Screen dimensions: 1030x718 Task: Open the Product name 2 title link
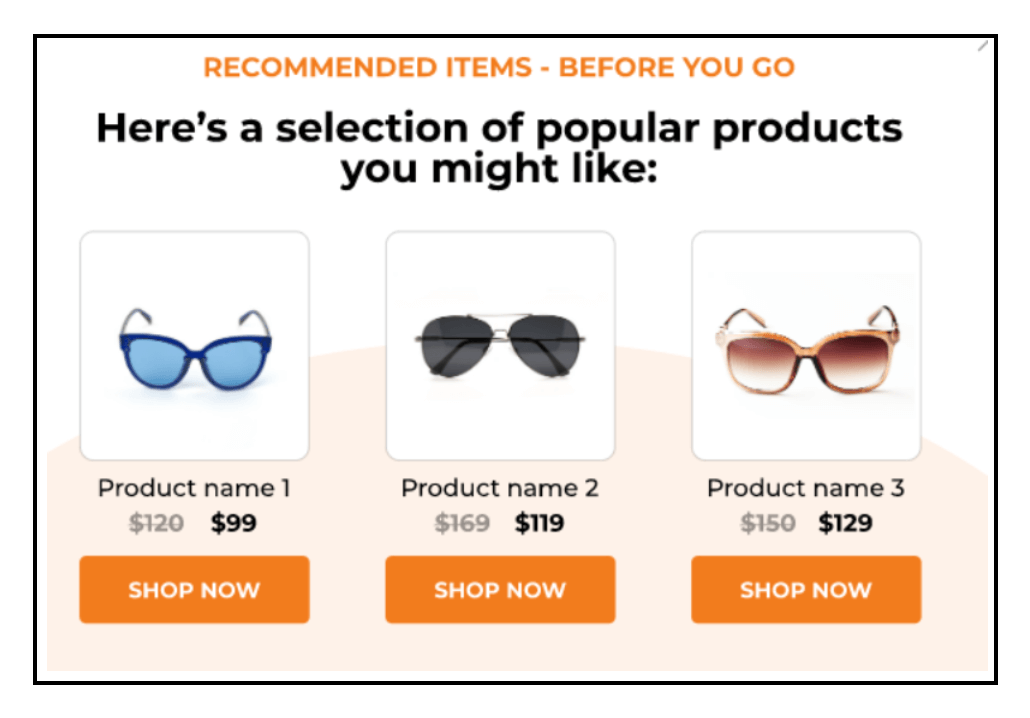coord(500,488)
